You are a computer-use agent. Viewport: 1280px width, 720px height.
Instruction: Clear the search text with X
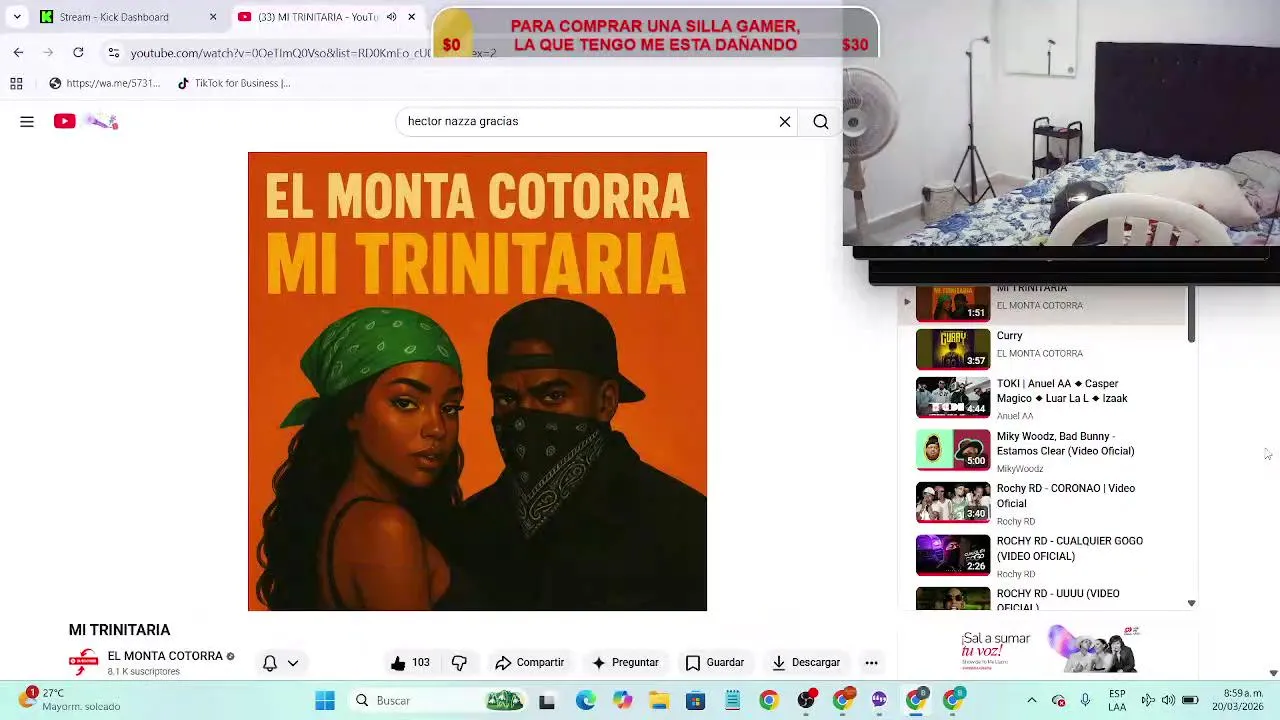785,122
